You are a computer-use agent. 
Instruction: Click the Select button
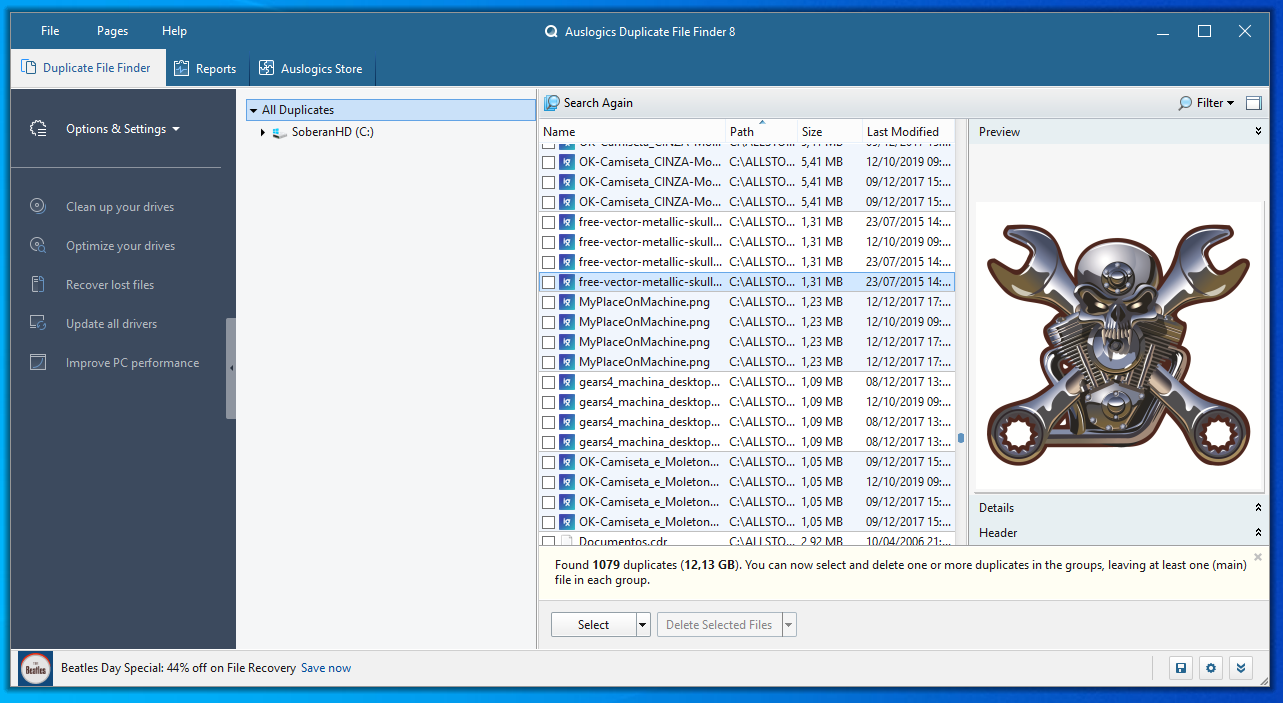pyautogui.click(x=593, y=625)
